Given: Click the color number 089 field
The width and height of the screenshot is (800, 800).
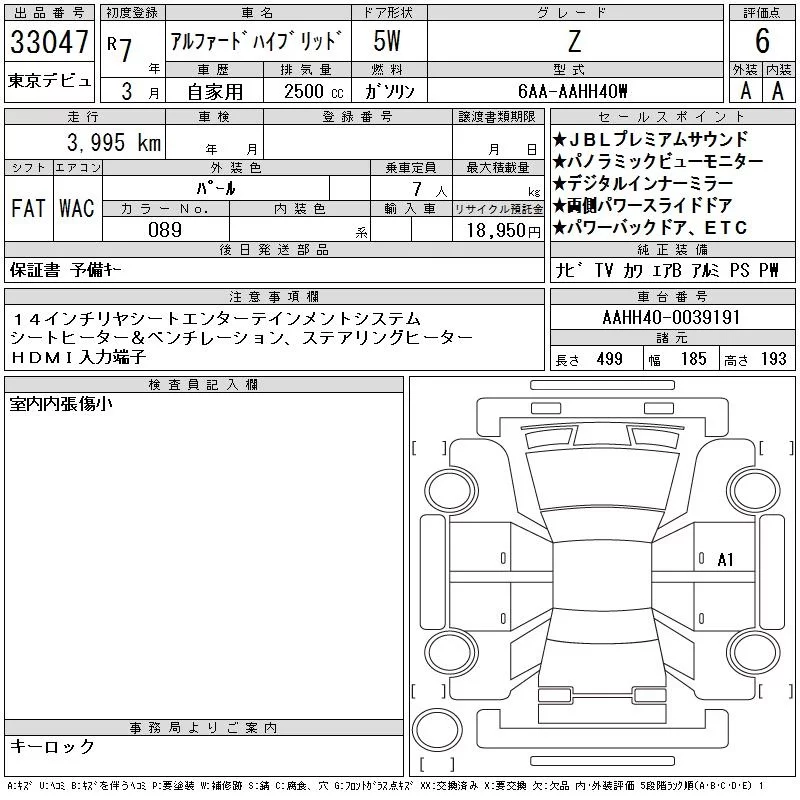Looking at the screenshot, I should click(x=165, y=229).
